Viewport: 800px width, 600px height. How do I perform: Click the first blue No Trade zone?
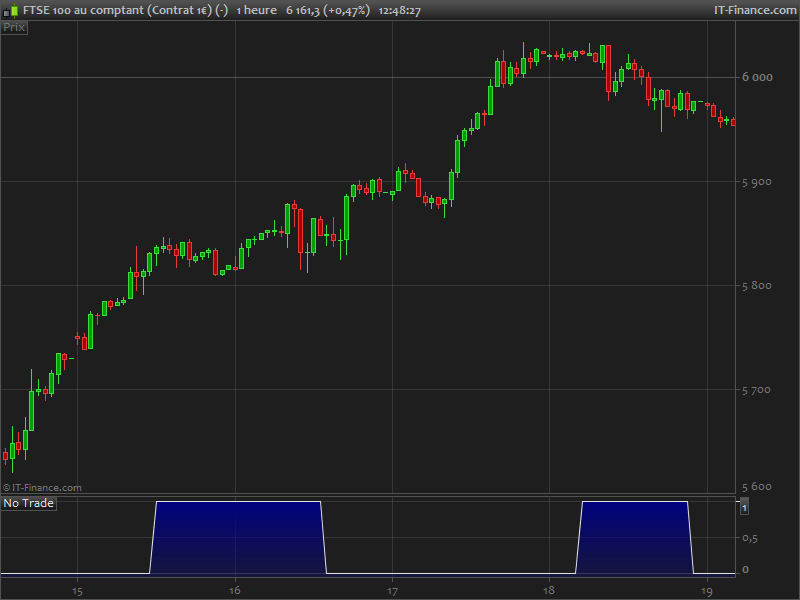click(238, 537)
